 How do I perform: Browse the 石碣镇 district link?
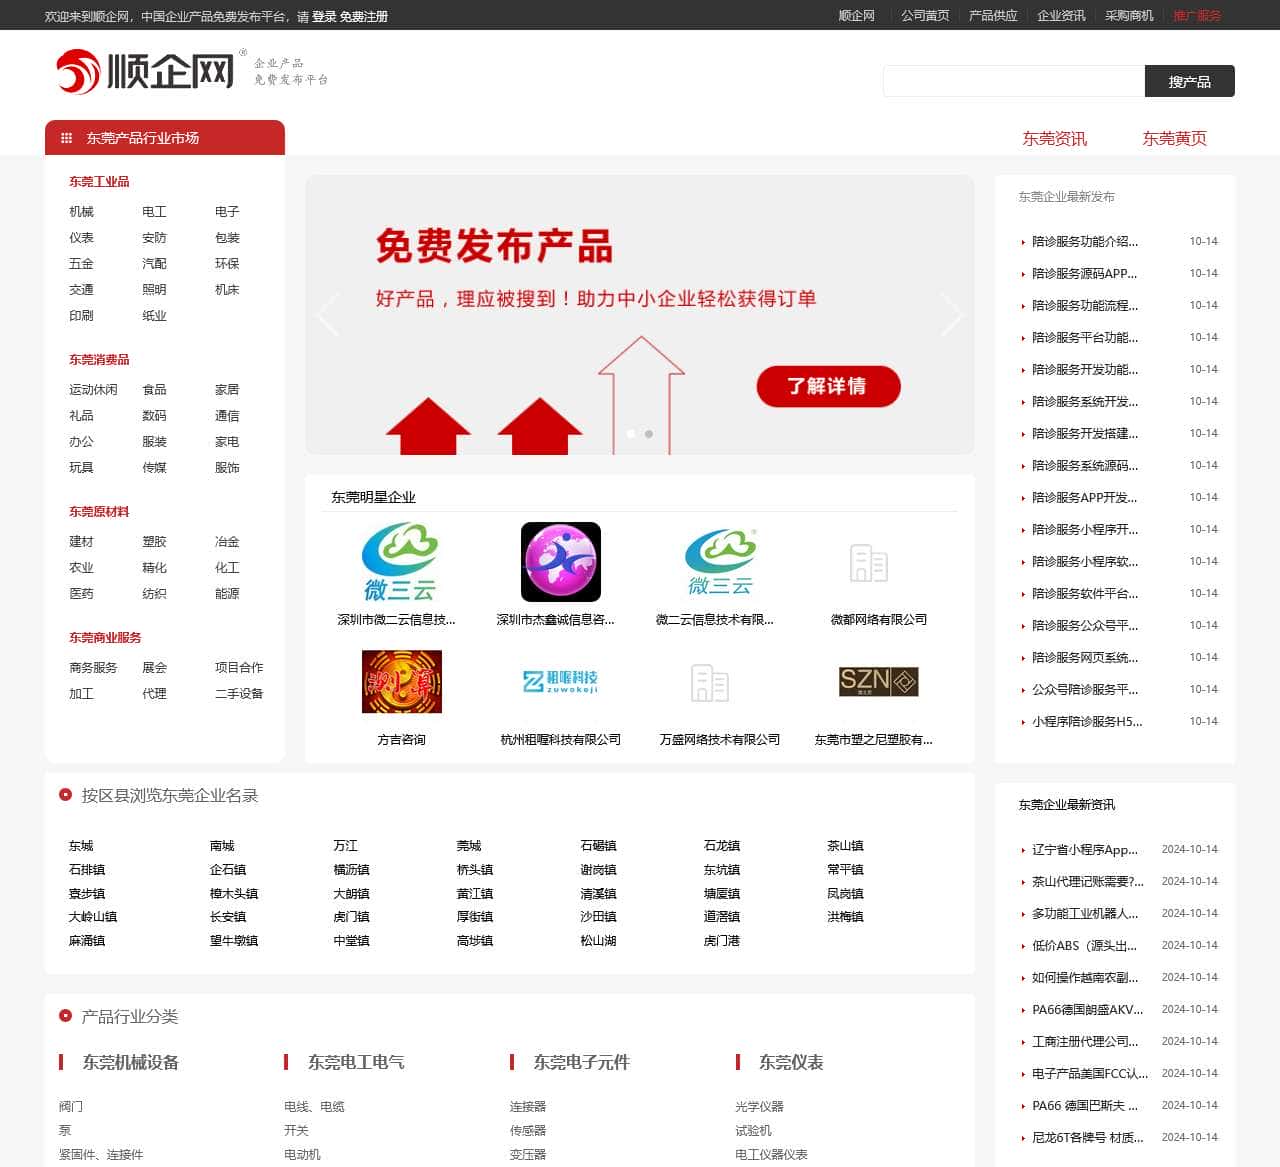(x=598, y=846)
